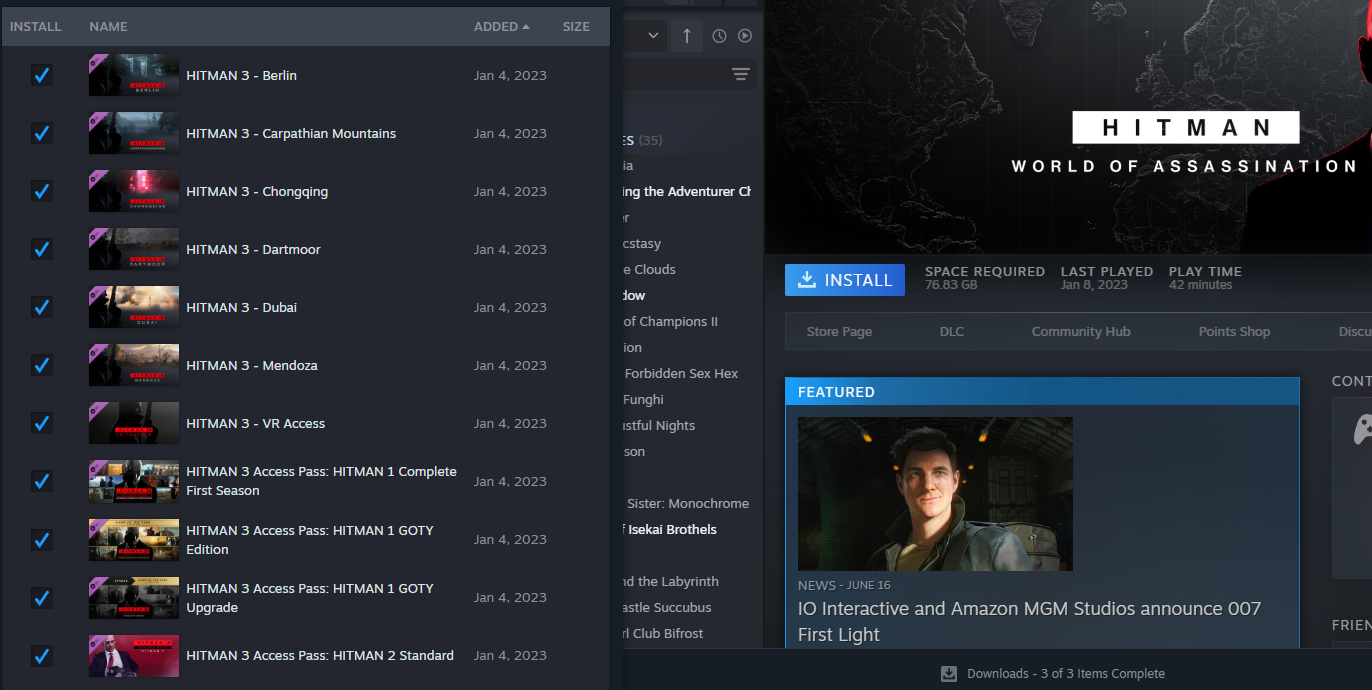This screenshot has height=690, width=1372.
Task: Click the Carpathian Mountains DLC thumbnail
Action: coord(134,133)
